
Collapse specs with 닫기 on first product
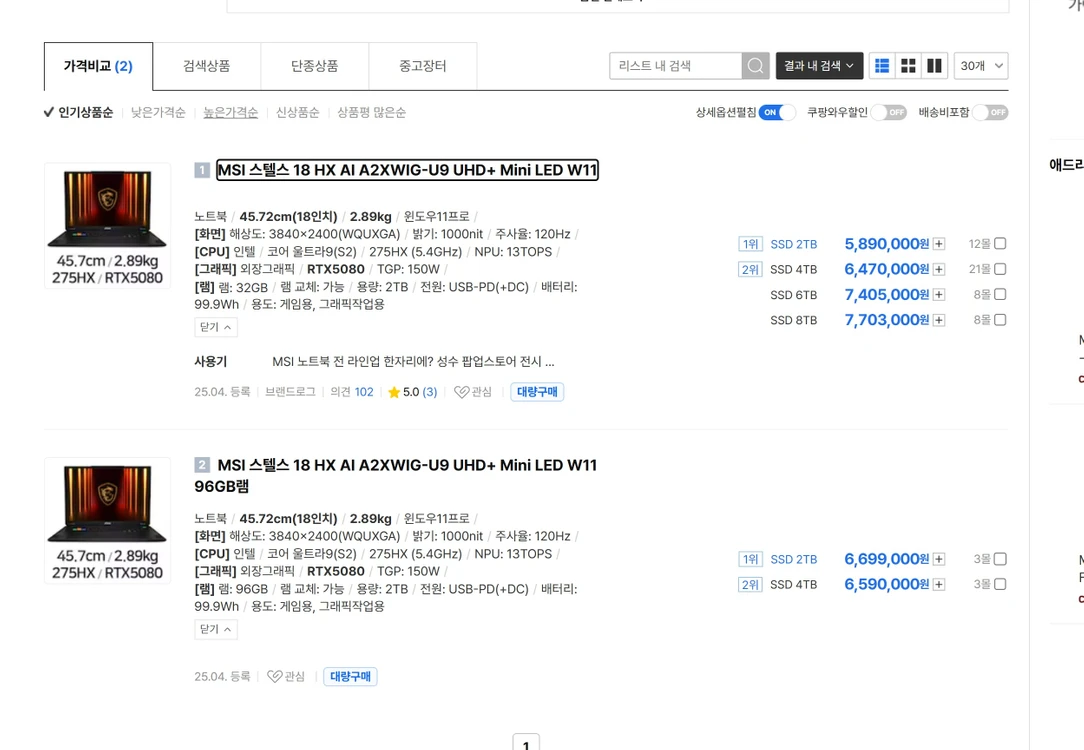[216, 327]
